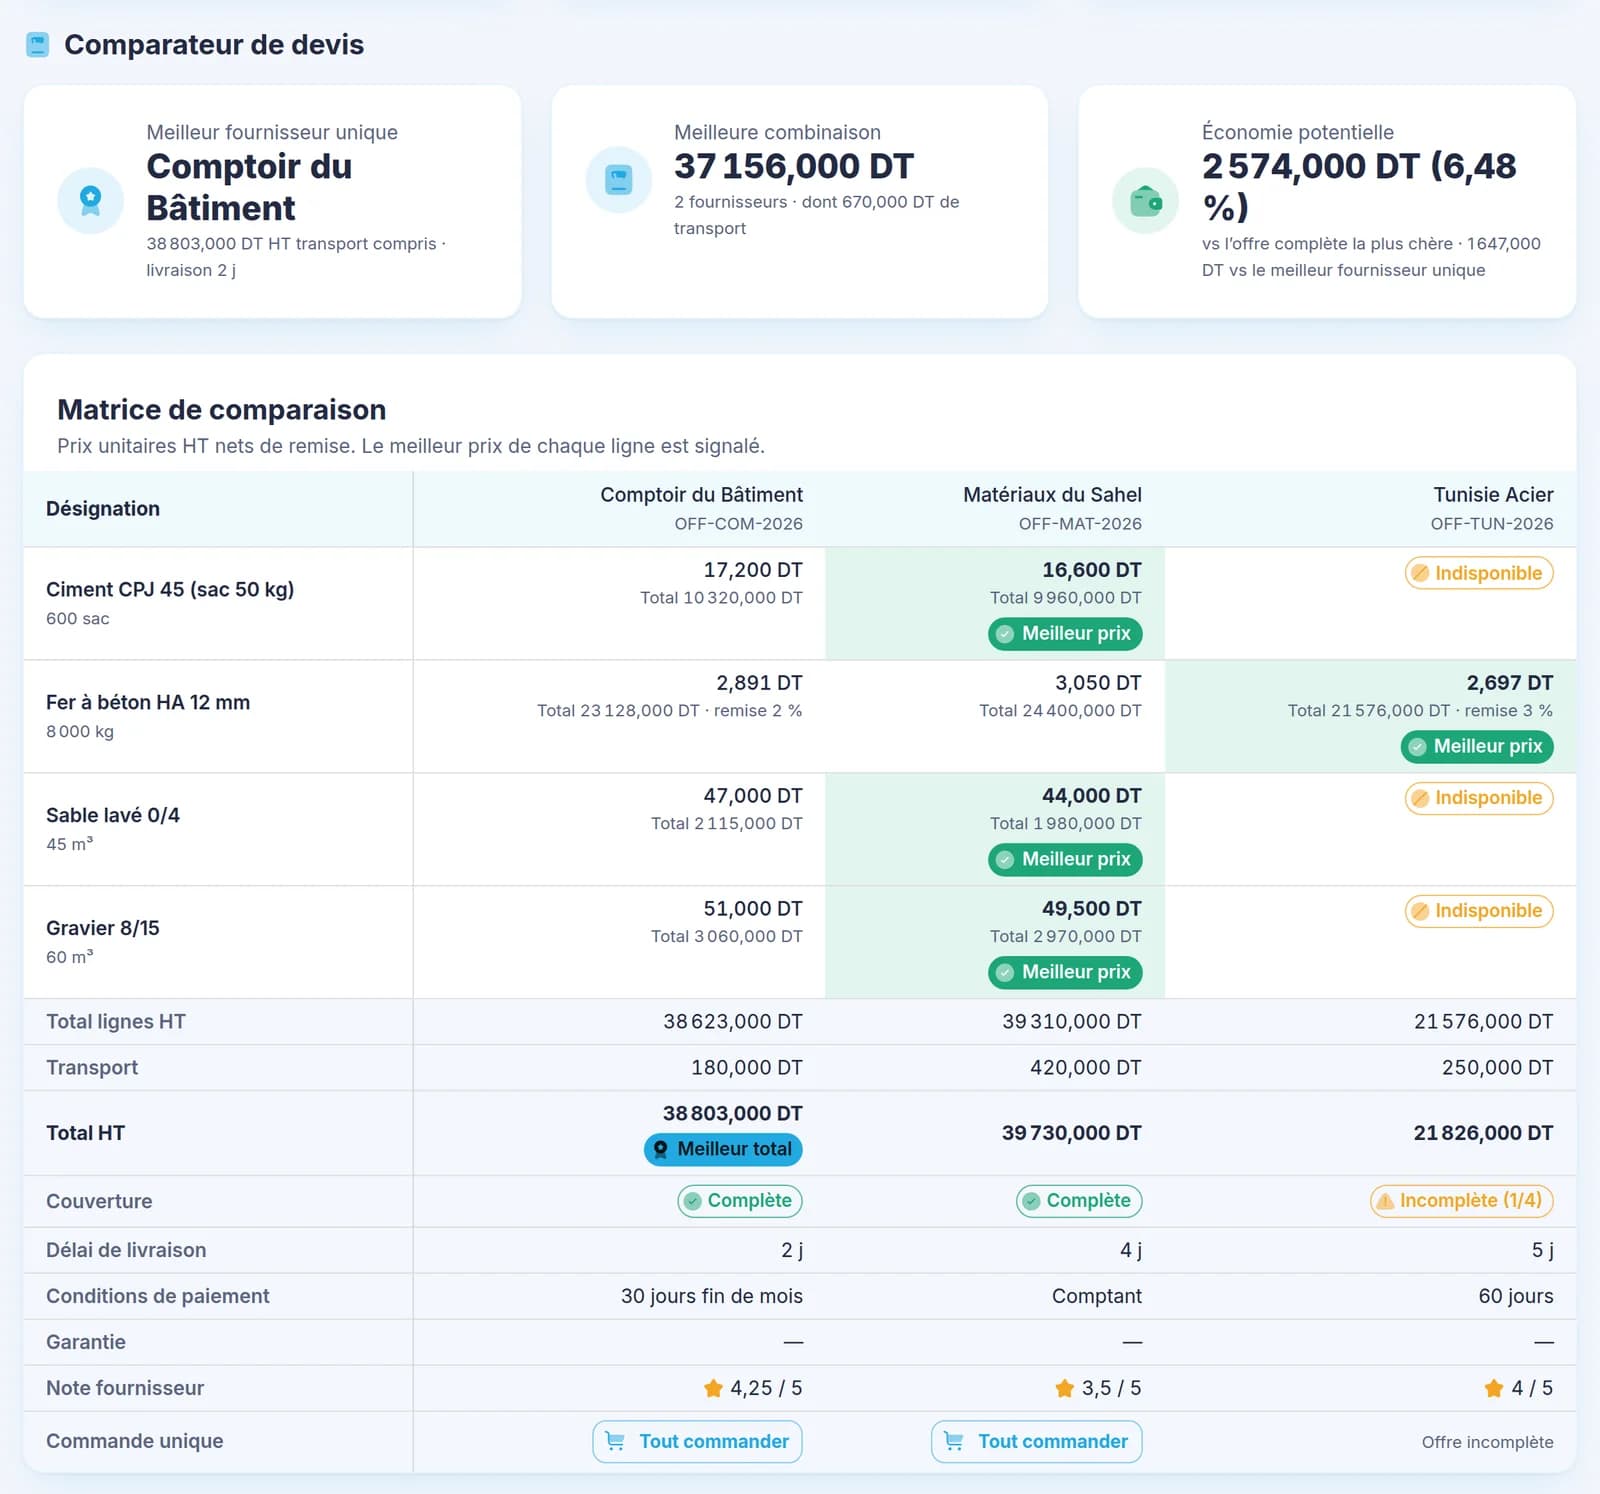
Task: Click the 39 730,000 DT Total HT value
Action: (x=1071, y=1133)
